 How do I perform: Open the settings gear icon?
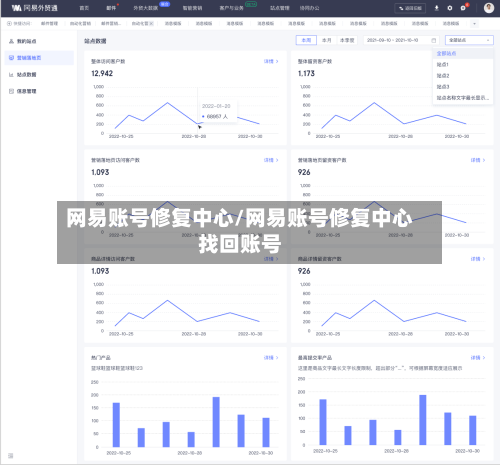pos(450,8)
